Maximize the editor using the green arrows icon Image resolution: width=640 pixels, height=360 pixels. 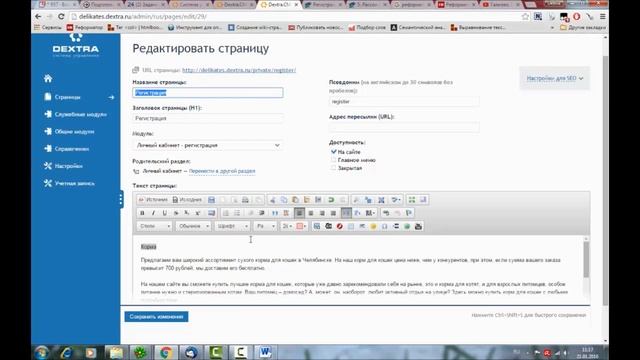(x=411, y=200)
